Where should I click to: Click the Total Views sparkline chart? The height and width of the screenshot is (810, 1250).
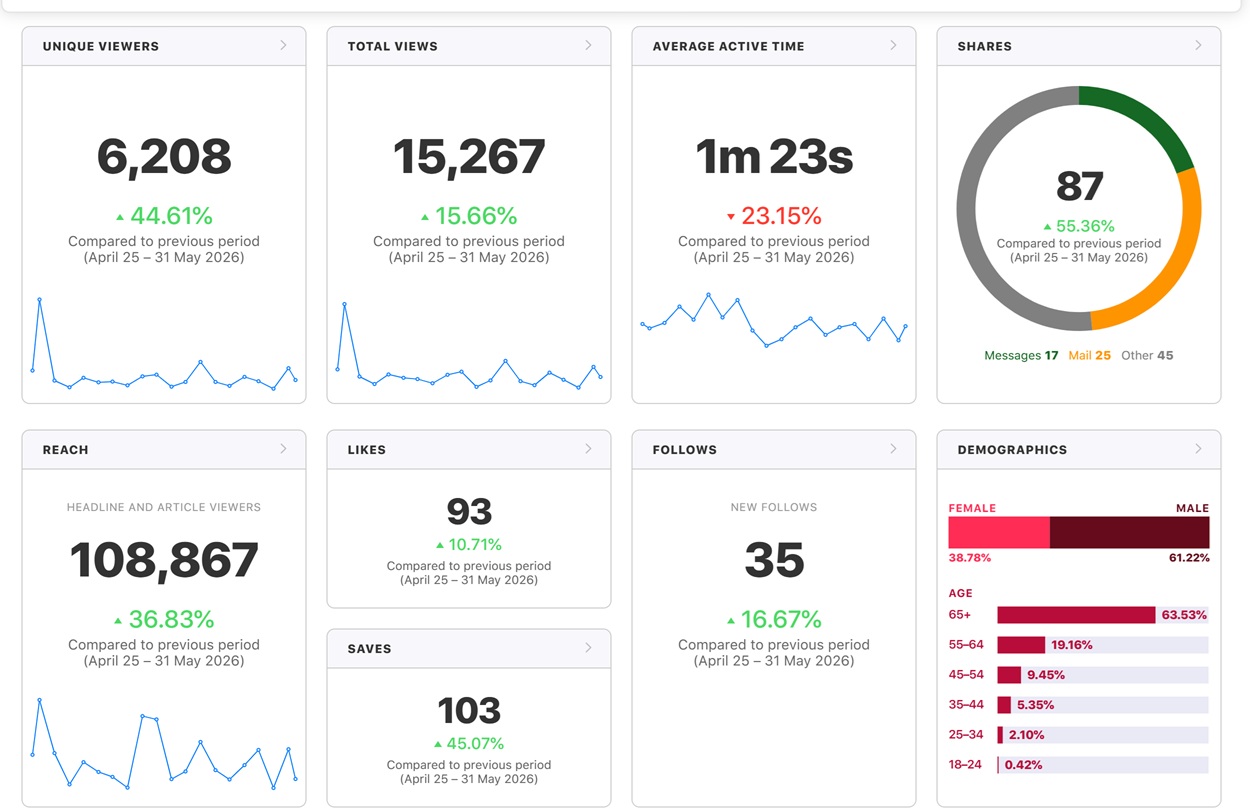pyautogui.click(x=469, y=346)
